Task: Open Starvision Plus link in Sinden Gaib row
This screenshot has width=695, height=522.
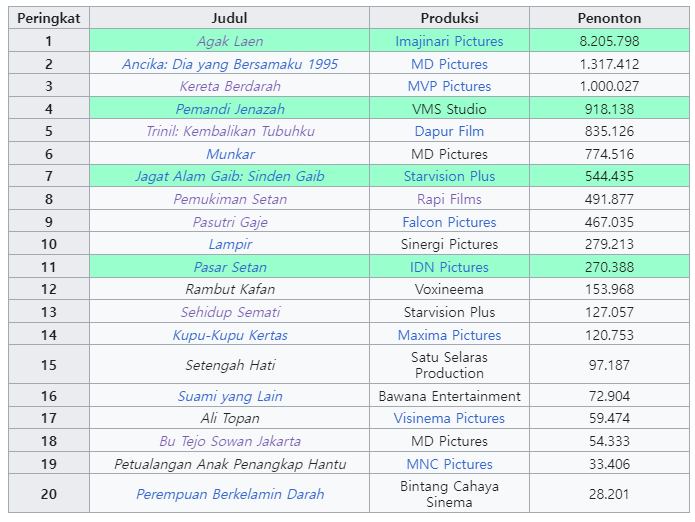Action: (x=449, y=176)
